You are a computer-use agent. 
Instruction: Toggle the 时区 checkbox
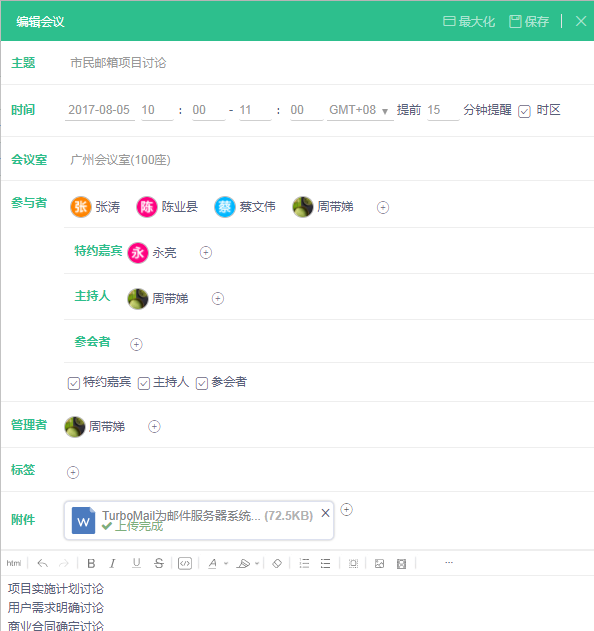point(524,111)
